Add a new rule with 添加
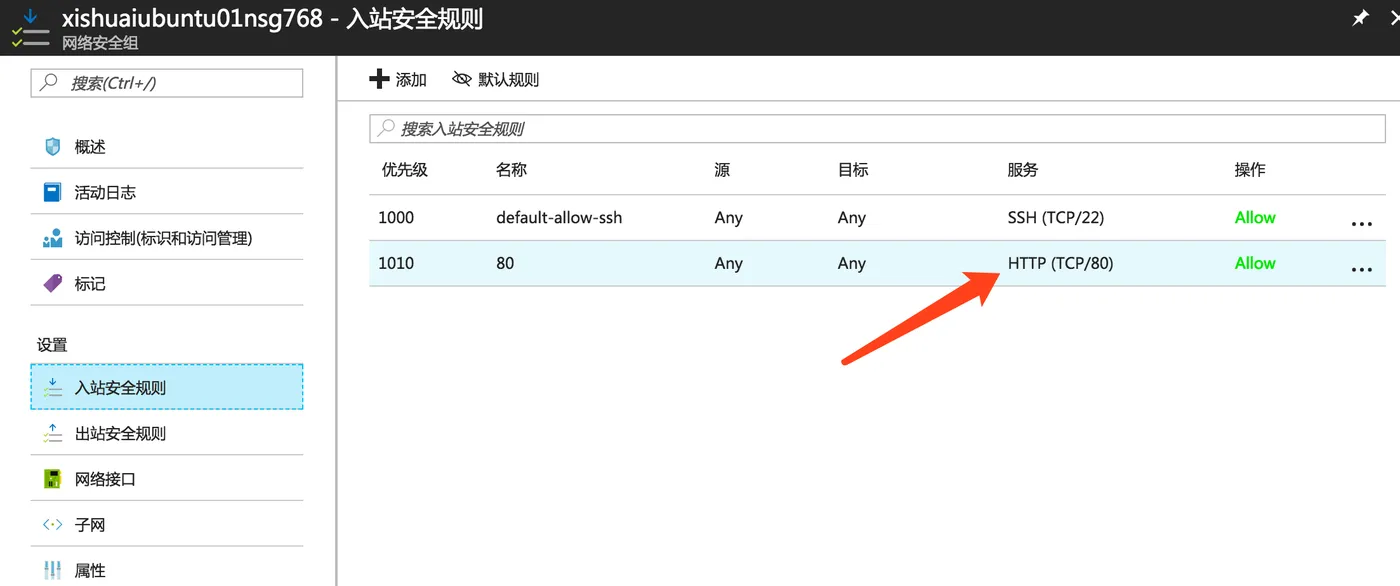 coord(398,79)
